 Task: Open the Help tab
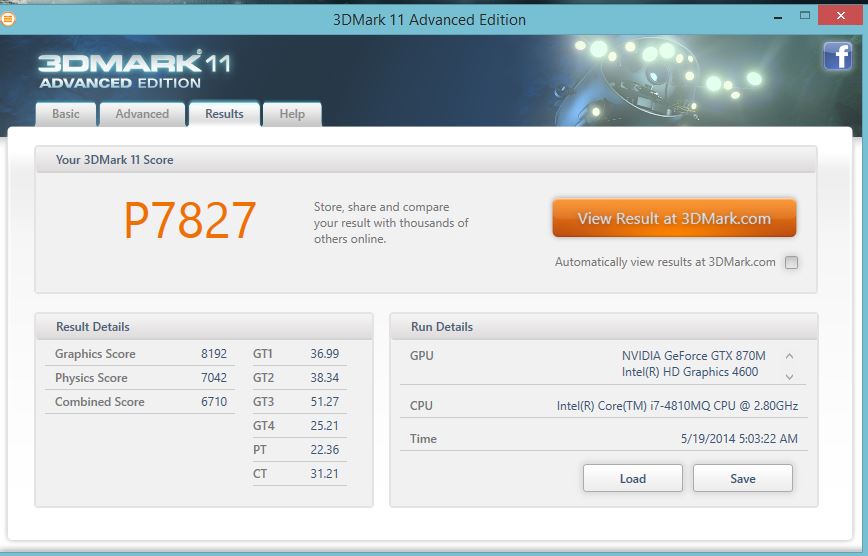coord(292,114)
